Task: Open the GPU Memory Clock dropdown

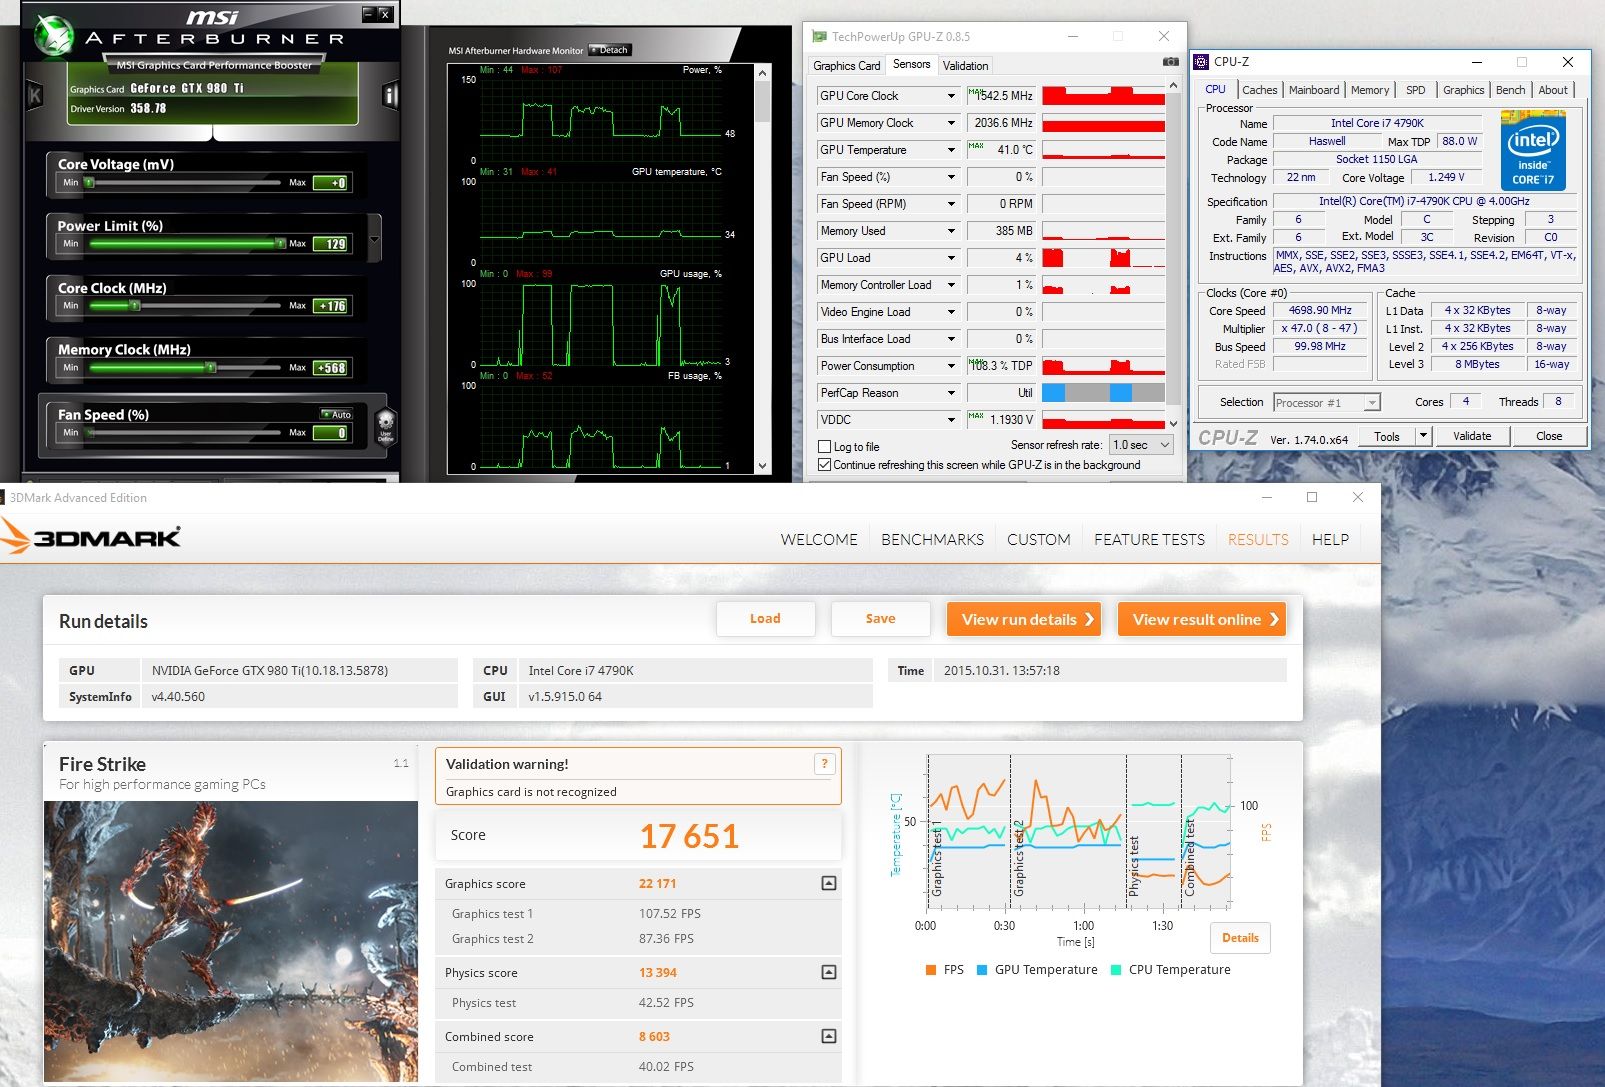Action: click(x=951, y=123)
